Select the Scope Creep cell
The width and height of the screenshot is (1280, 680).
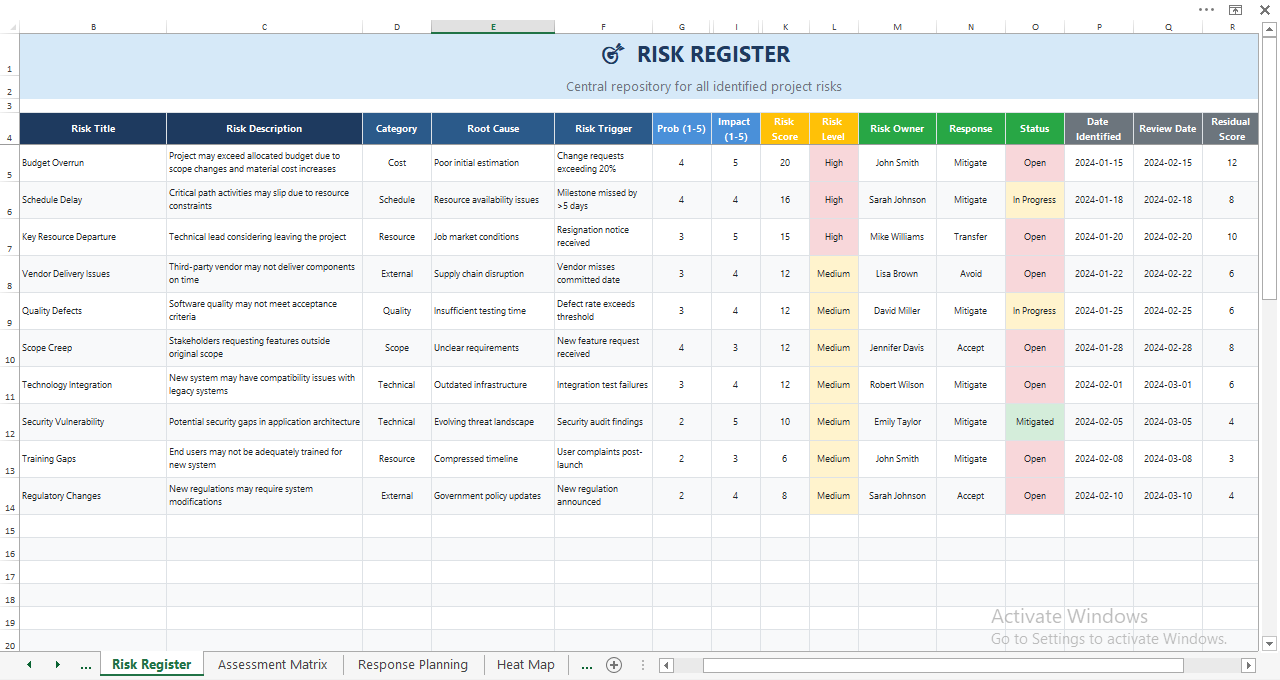[x=94, y=348]
